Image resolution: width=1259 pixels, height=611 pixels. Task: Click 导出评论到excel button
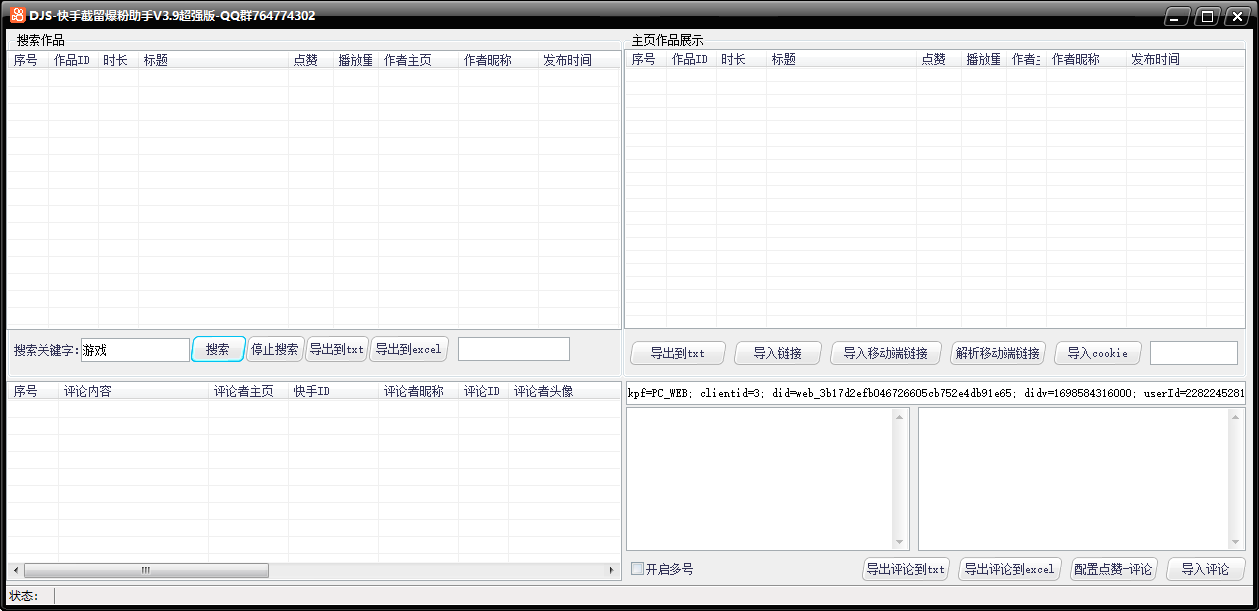1008,569
